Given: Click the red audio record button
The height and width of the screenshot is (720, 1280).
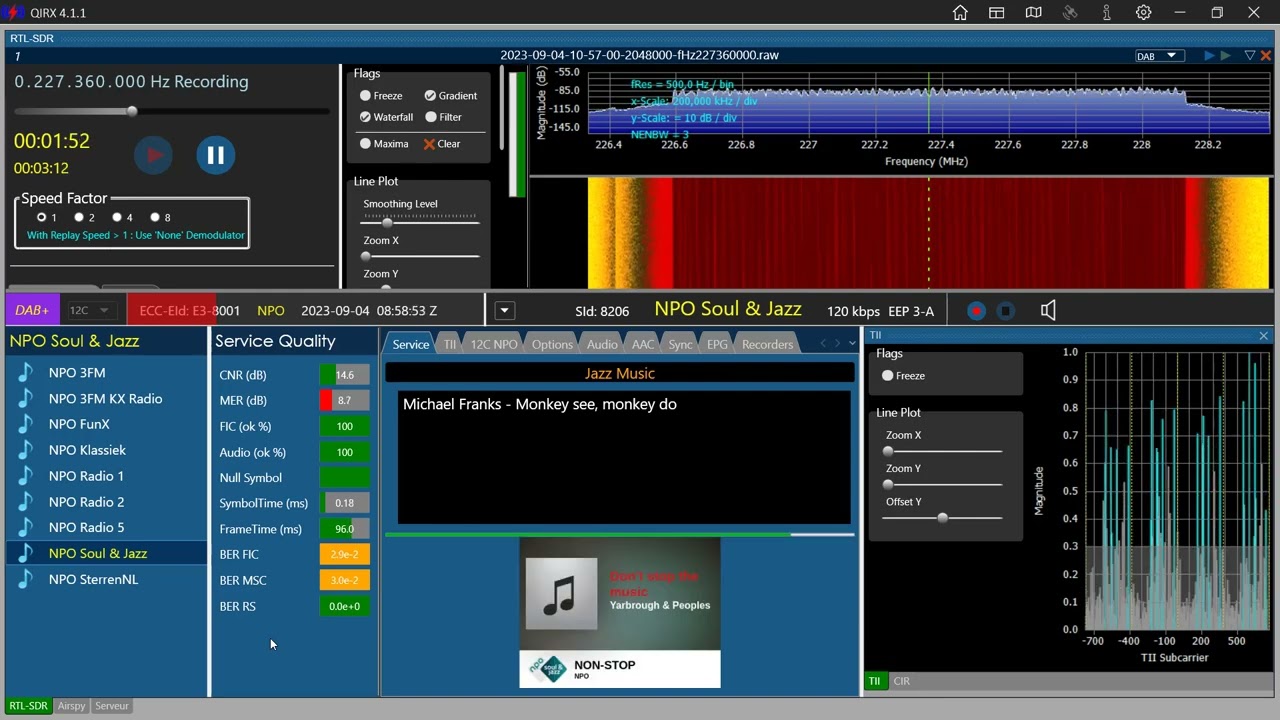Looking at the screenshot, I should click(976, 311).
